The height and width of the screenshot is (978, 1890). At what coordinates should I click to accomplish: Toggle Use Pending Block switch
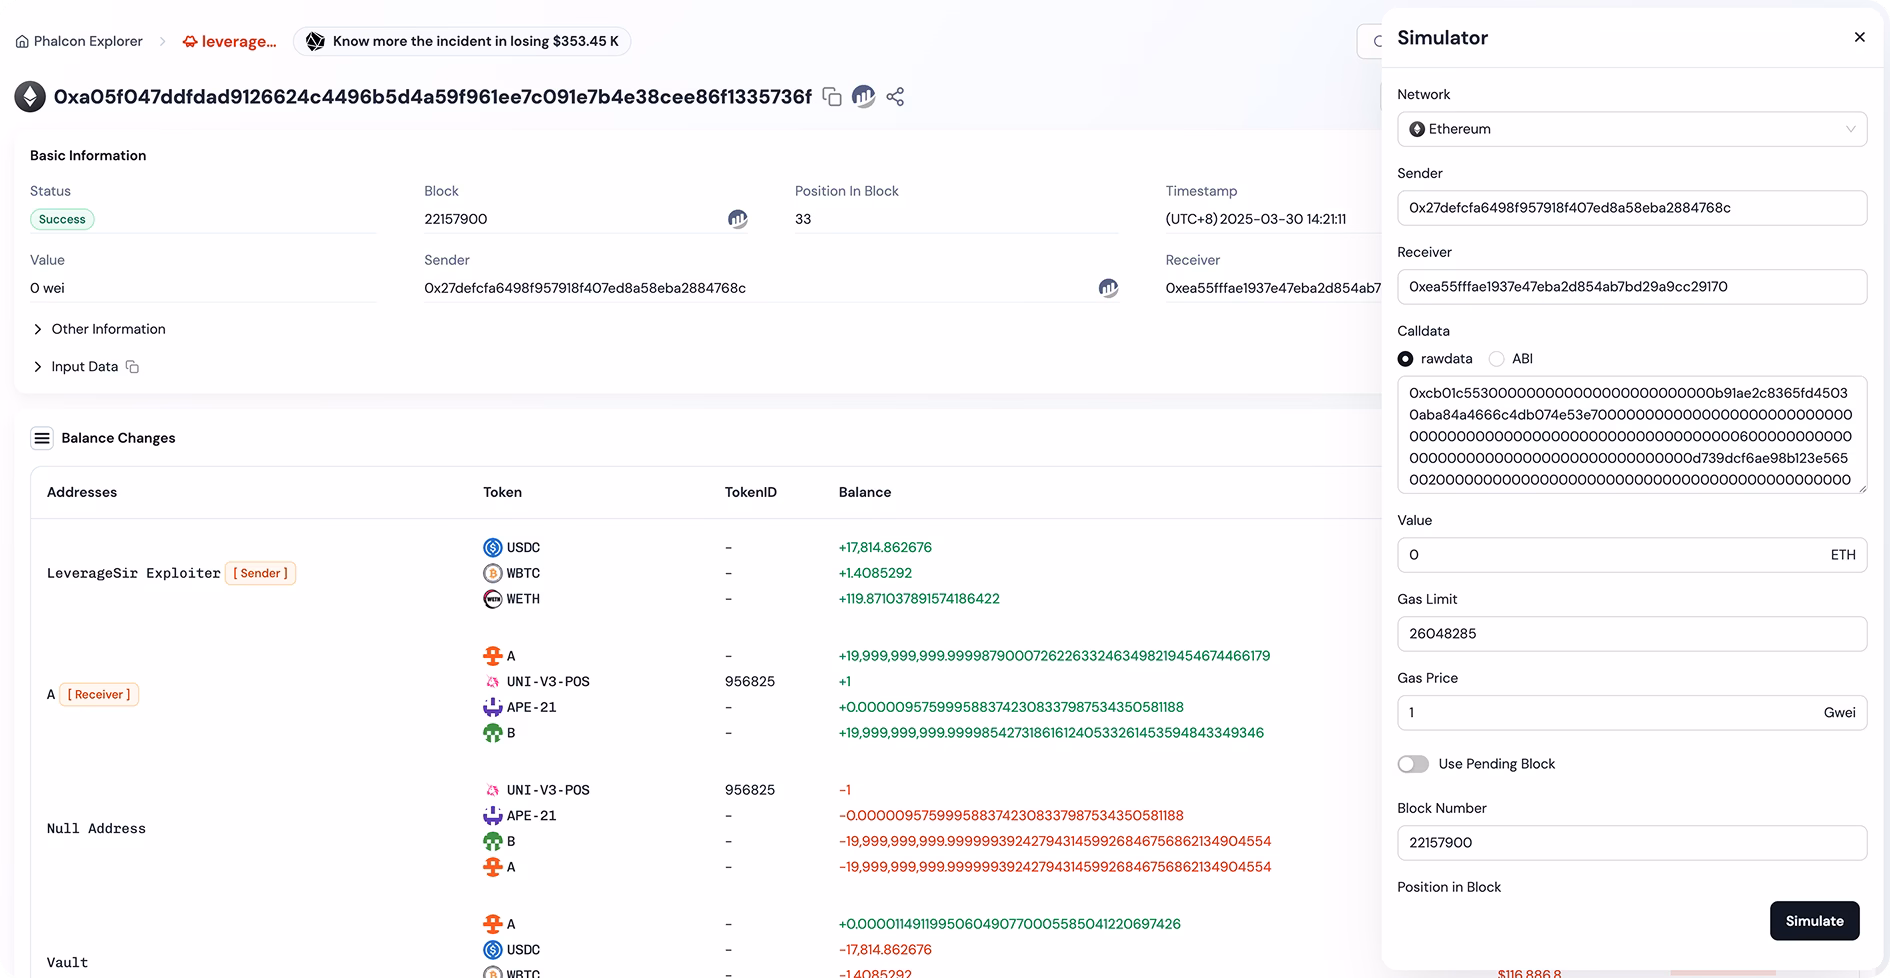click(1413, 764)
